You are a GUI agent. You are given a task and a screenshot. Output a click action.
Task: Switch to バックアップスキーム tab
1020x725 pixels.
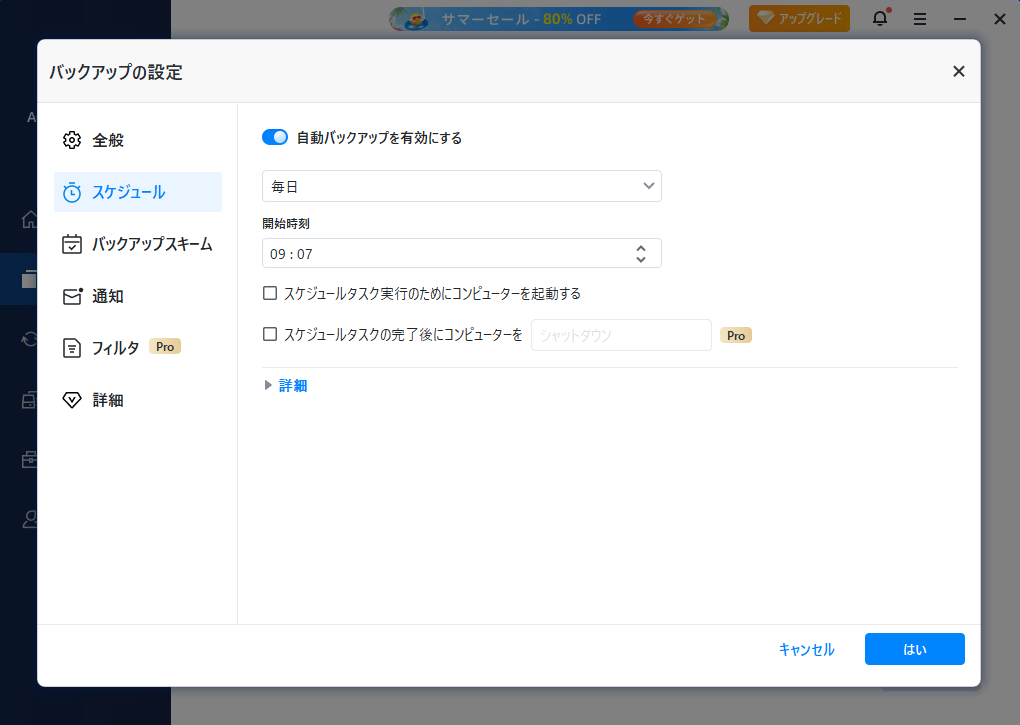click(x=138, y=244)
